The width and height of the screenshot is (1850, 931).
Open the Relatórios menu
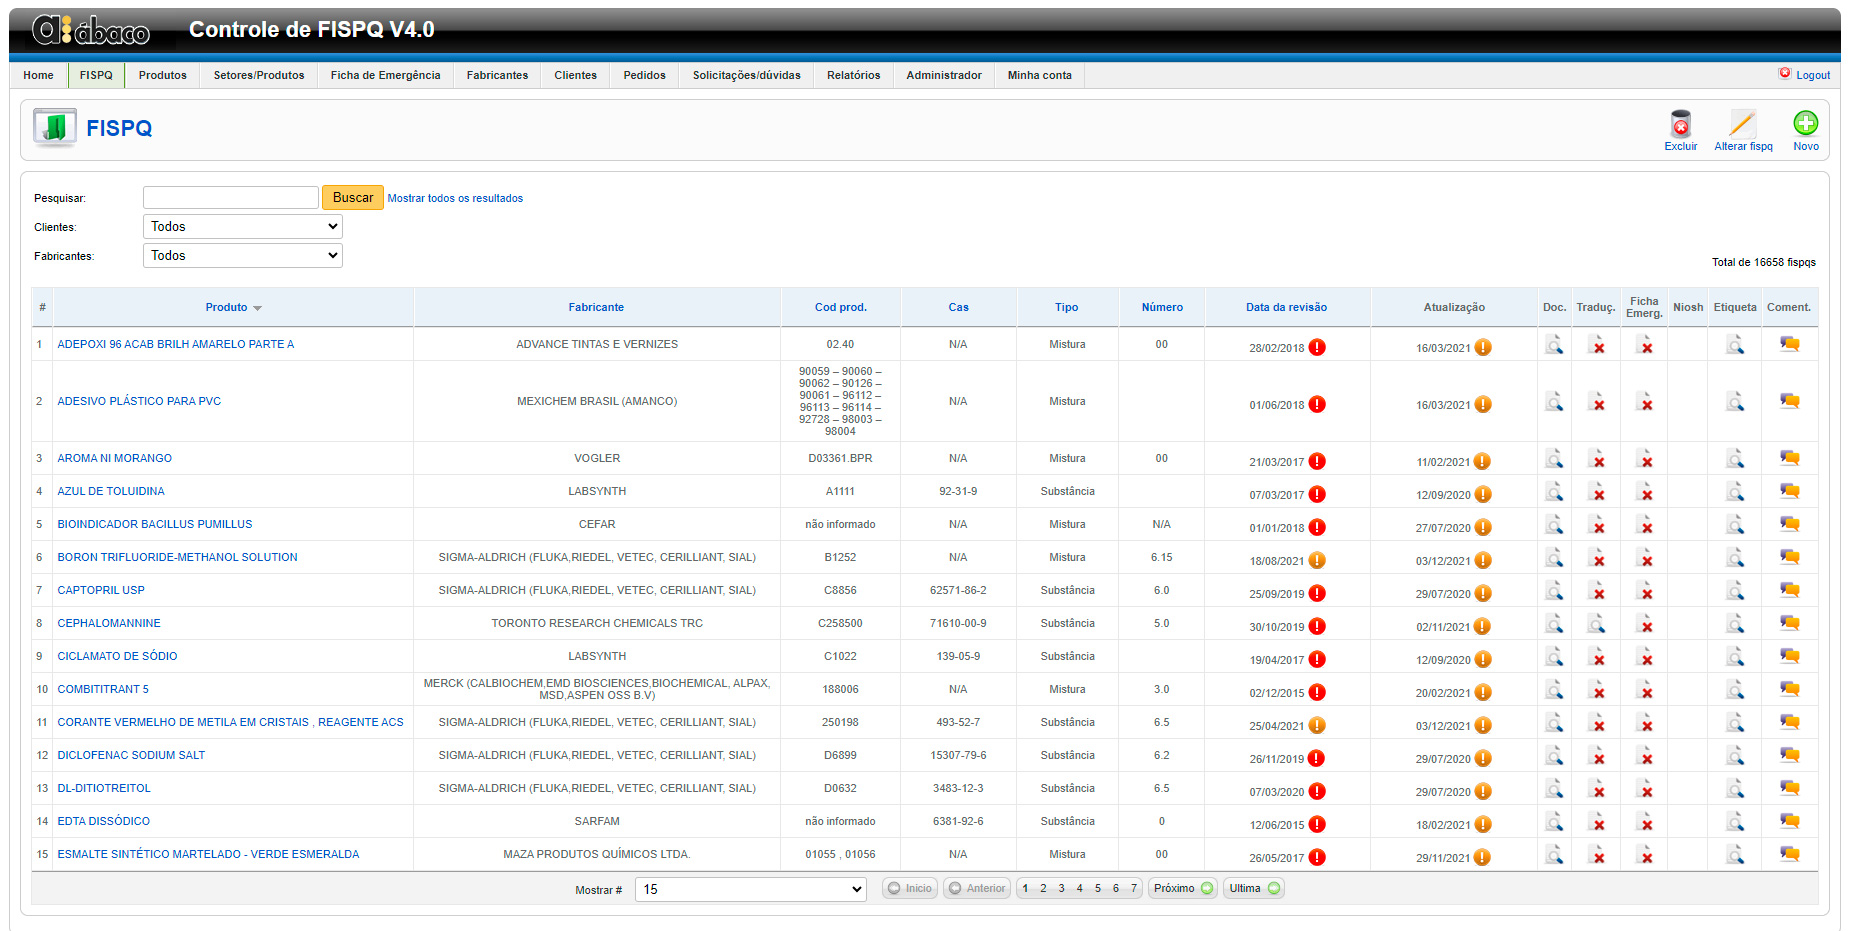click(x=854, y=75)
